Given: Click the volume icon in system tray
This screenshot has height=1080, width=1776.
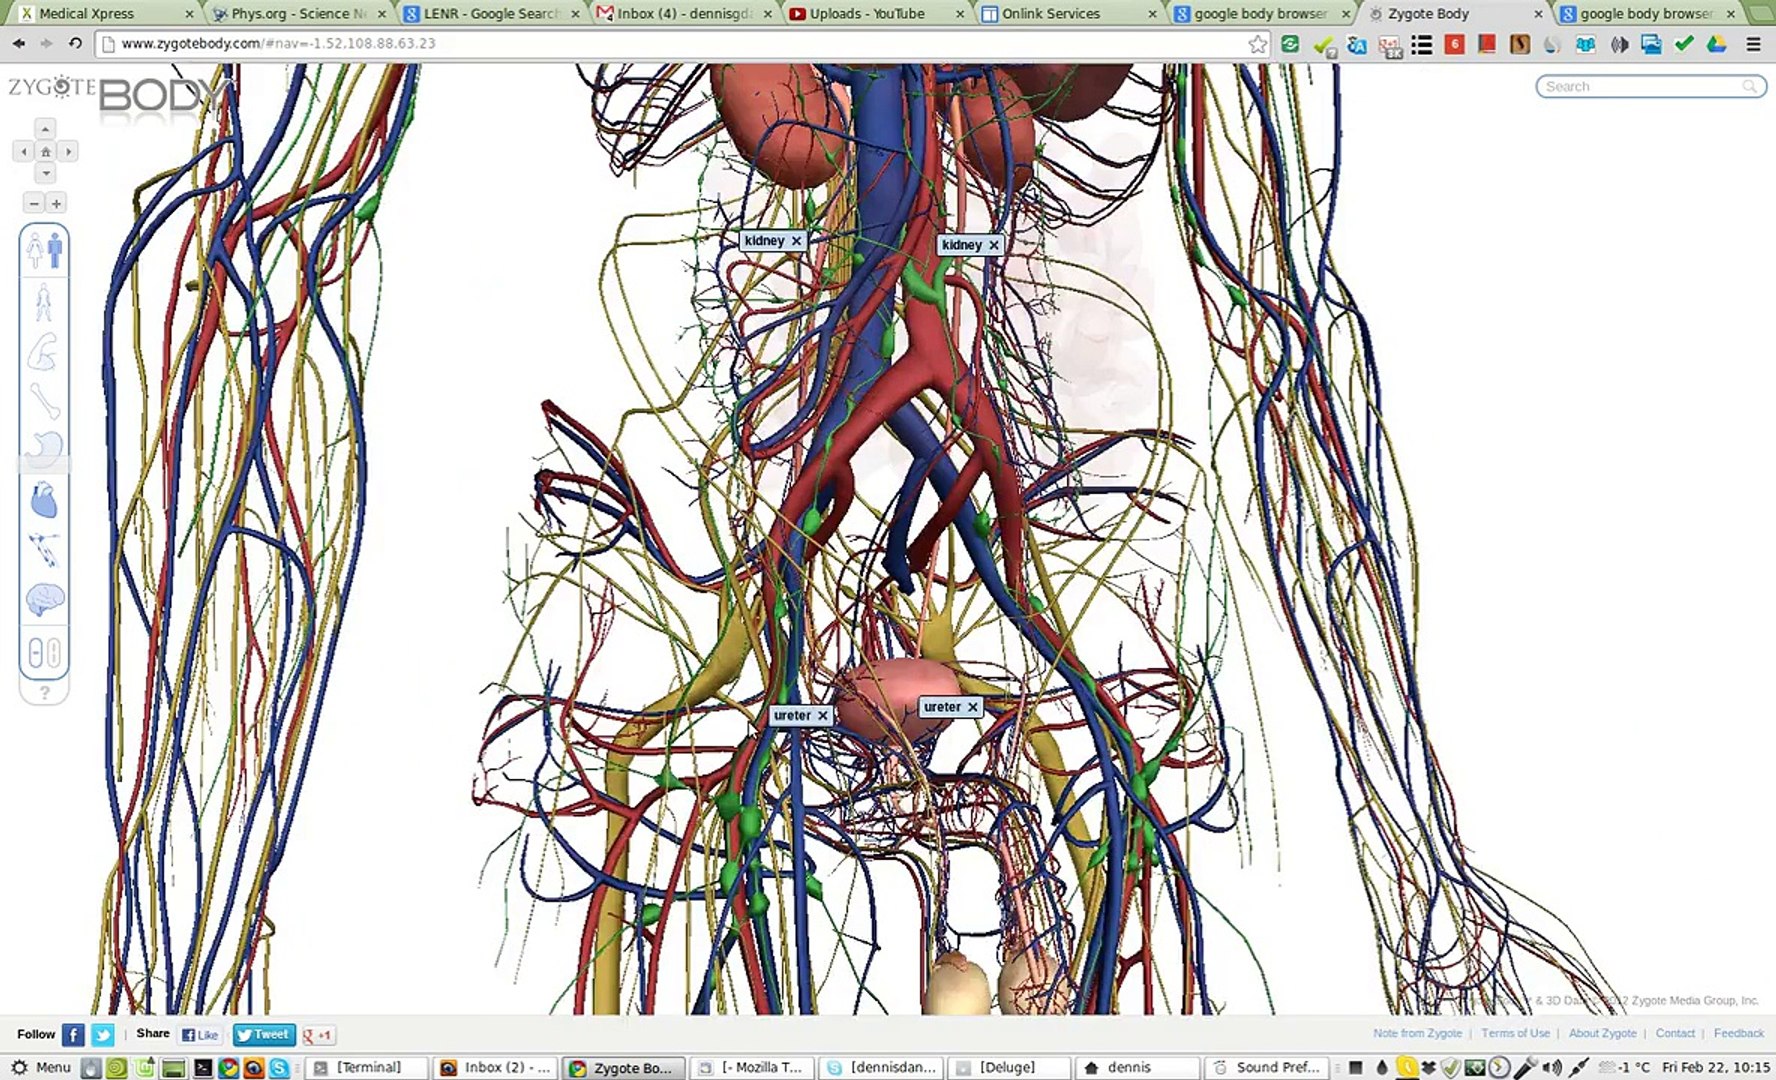Looking at the screenshot, I should pyautogui.click(x=1551, y=1068).
